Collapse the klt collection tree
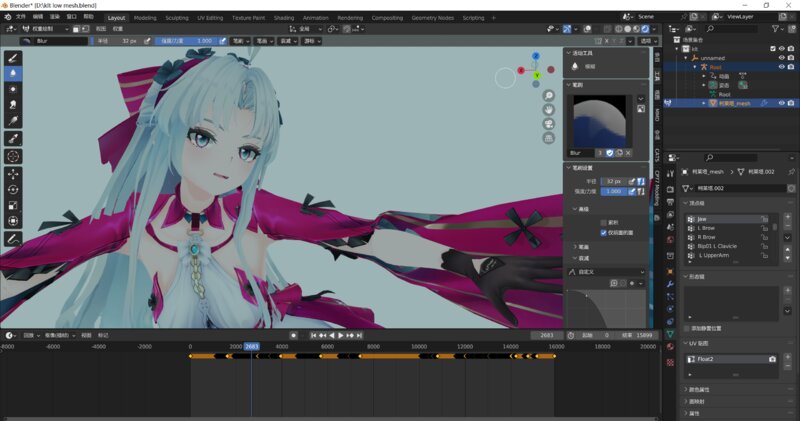This screenshot has height=421, width=800. click(x=677, y=49)
